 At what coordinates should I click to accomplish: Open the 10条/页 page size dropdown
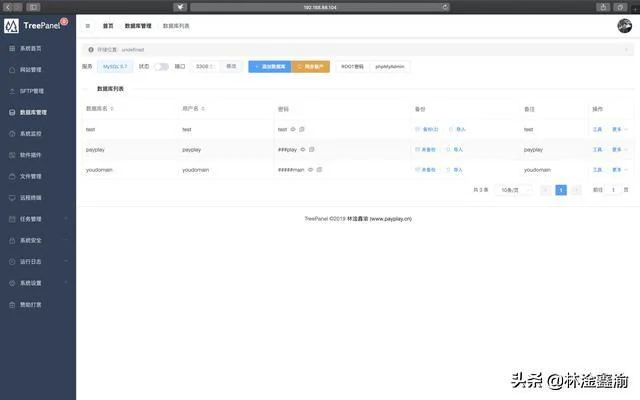click(x=514, y=190)
